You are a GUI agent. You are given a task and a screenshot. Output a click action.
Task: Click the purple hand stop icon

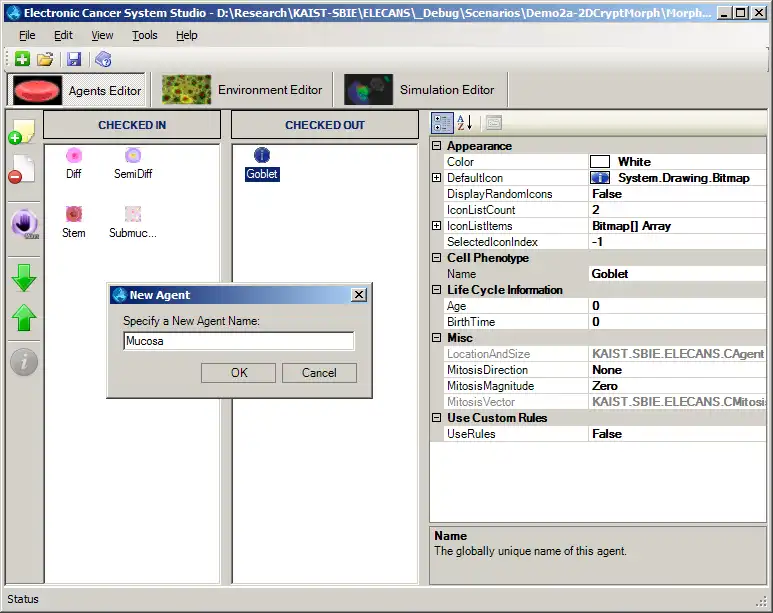pyautogui.click(x=24, y=224)
